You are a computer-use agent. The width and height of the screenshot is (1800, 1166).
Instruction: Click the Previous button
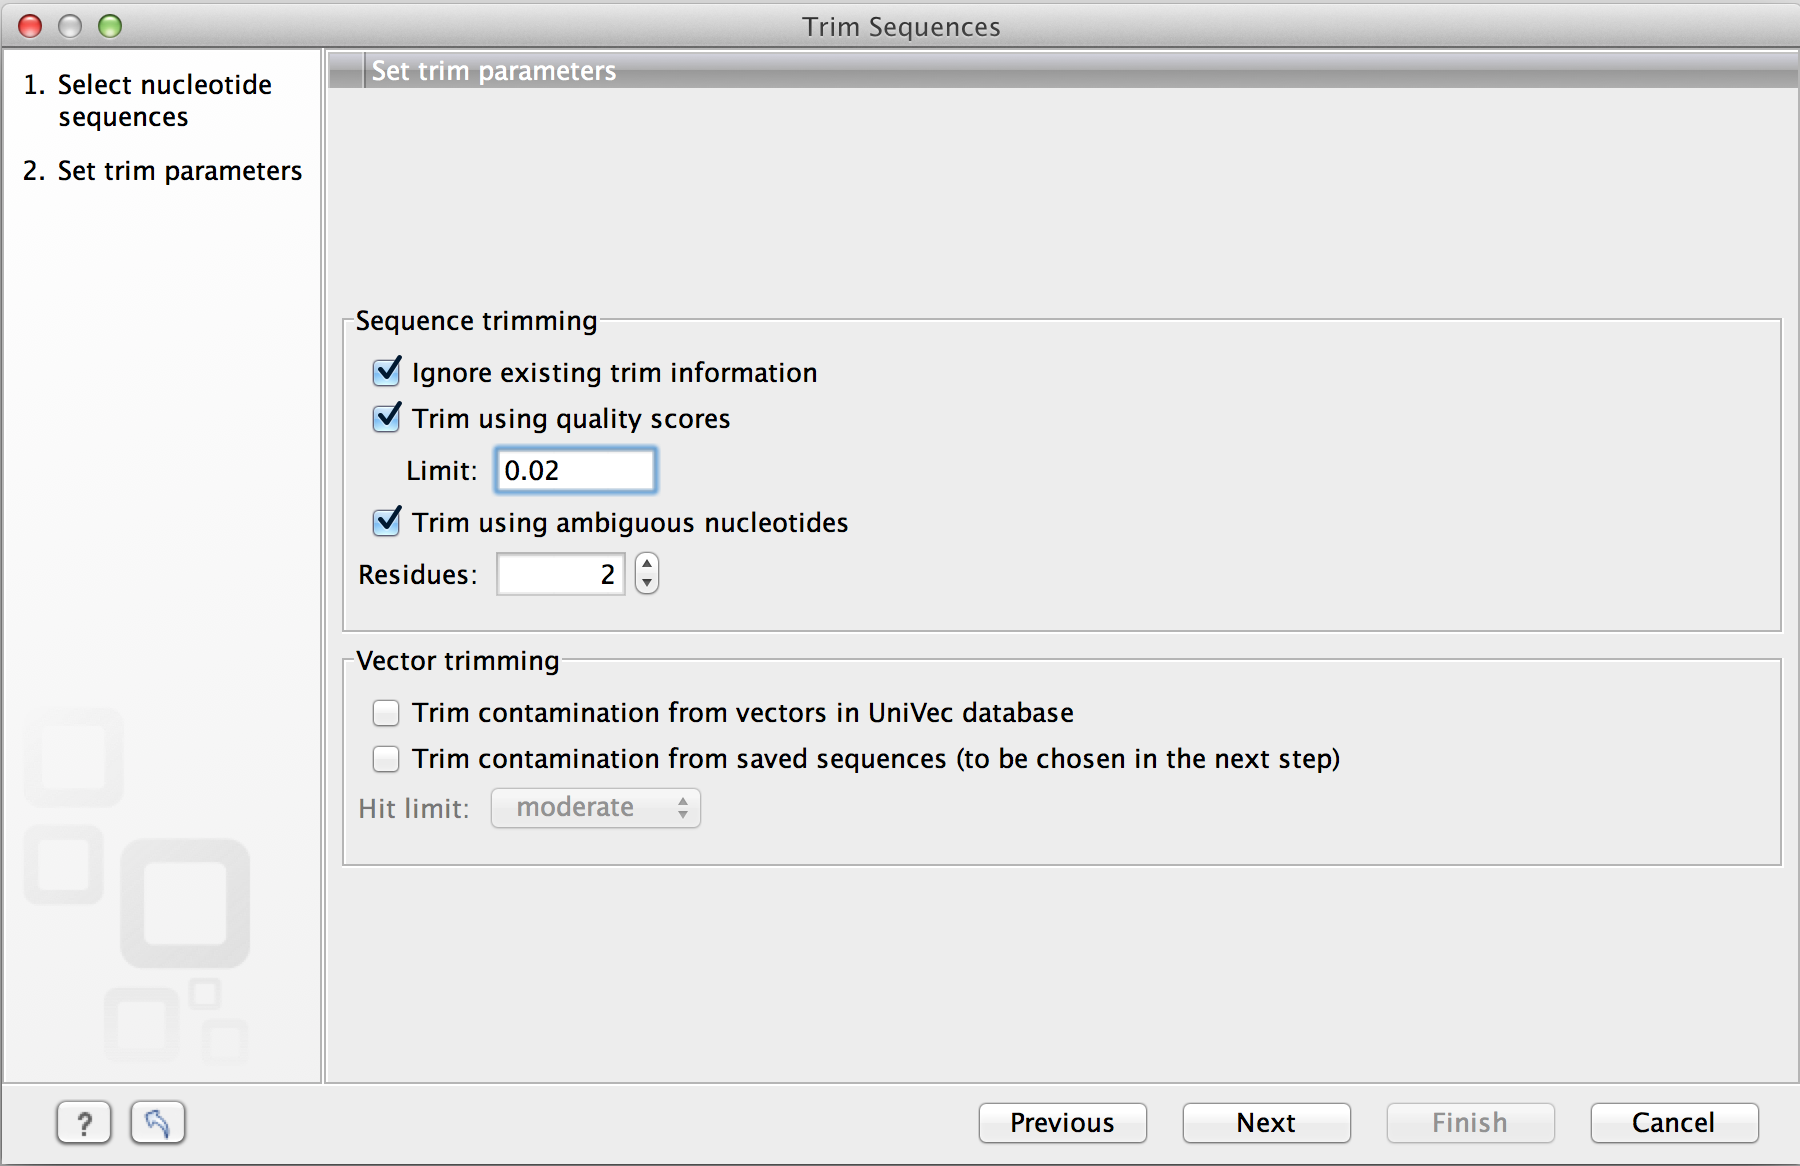tap(1062, 1123)
